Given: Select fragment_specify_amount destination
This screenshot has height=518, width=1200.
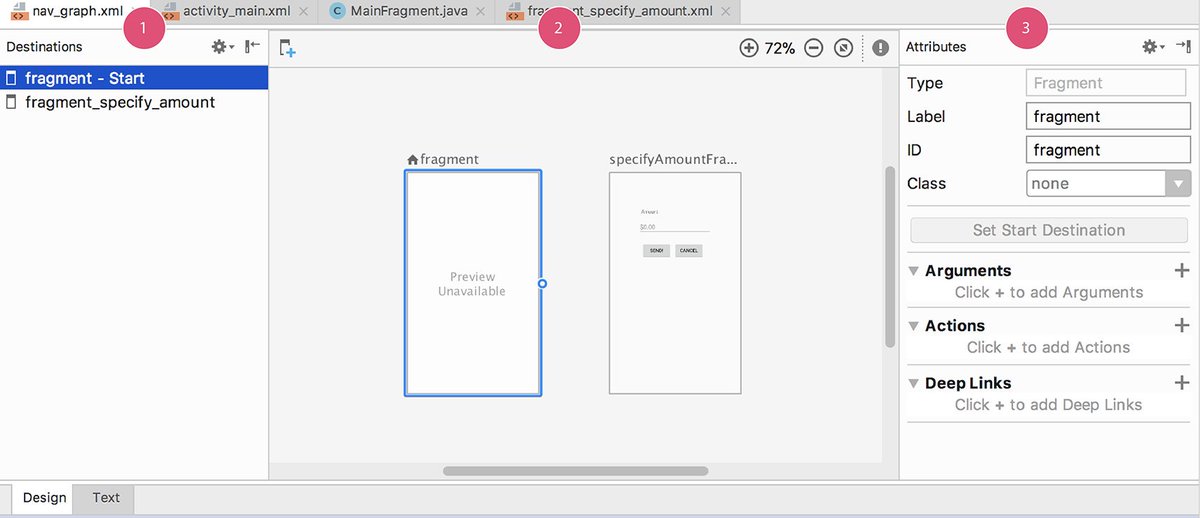Looking at the screenshot, I should pos(134,102).
